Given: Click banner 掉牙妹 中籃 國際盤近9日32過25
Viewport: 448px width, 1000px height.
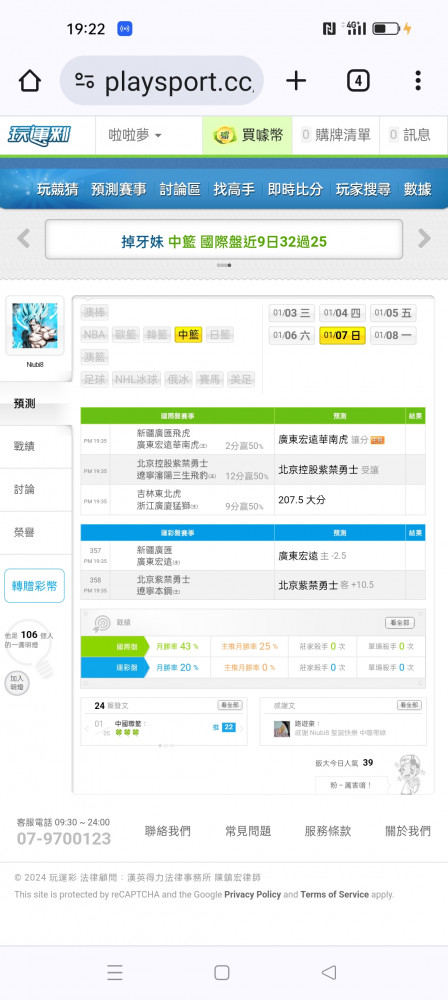Looking at the screenshot, I should [223, 241].
